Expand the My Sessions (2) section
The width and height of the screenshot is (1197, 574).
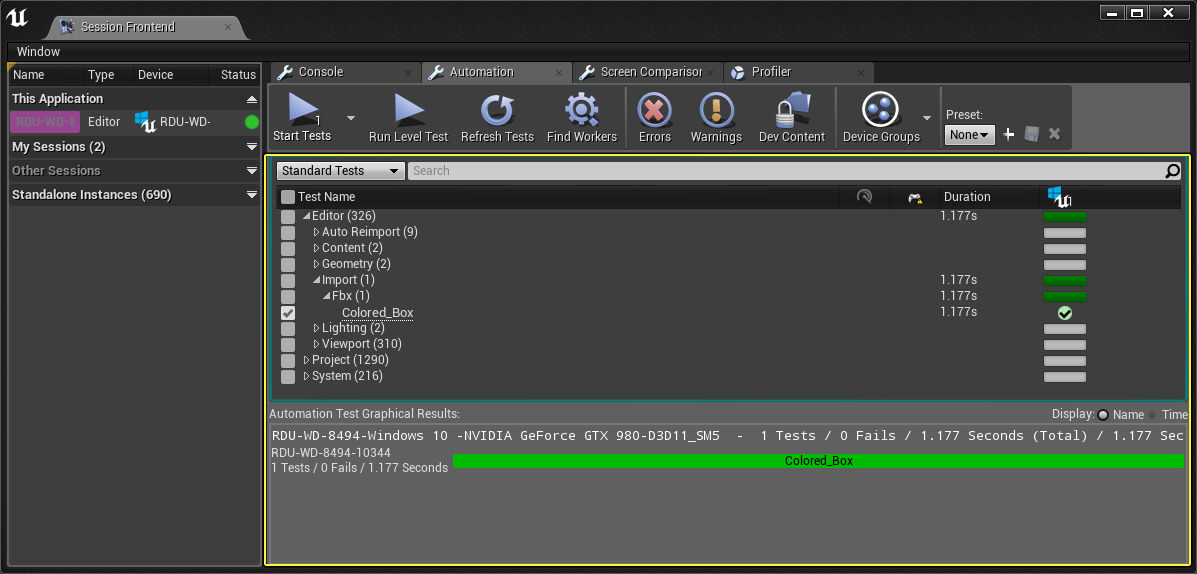coord(251,147)
